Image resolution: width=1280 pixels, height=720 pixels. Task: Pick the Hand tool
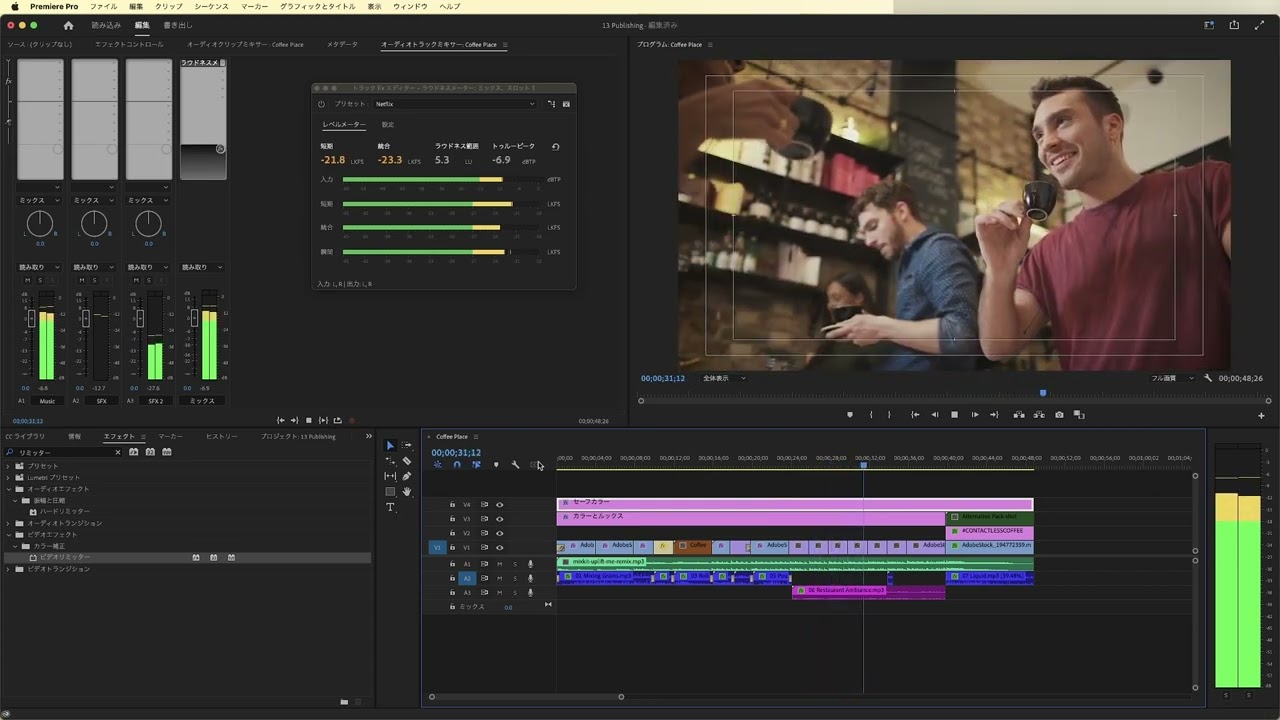point(406,492)
